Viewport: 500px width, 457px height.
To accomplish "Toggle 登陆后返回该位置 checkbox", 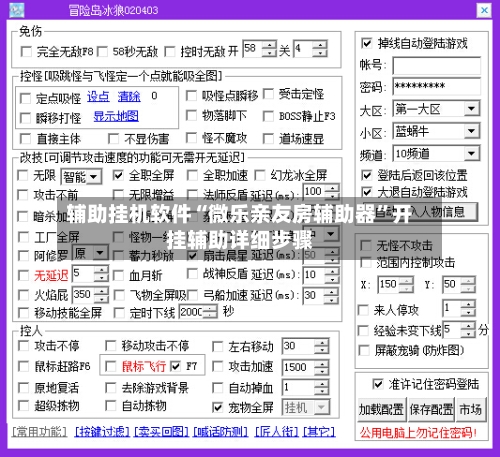I will tap(366, 175).
